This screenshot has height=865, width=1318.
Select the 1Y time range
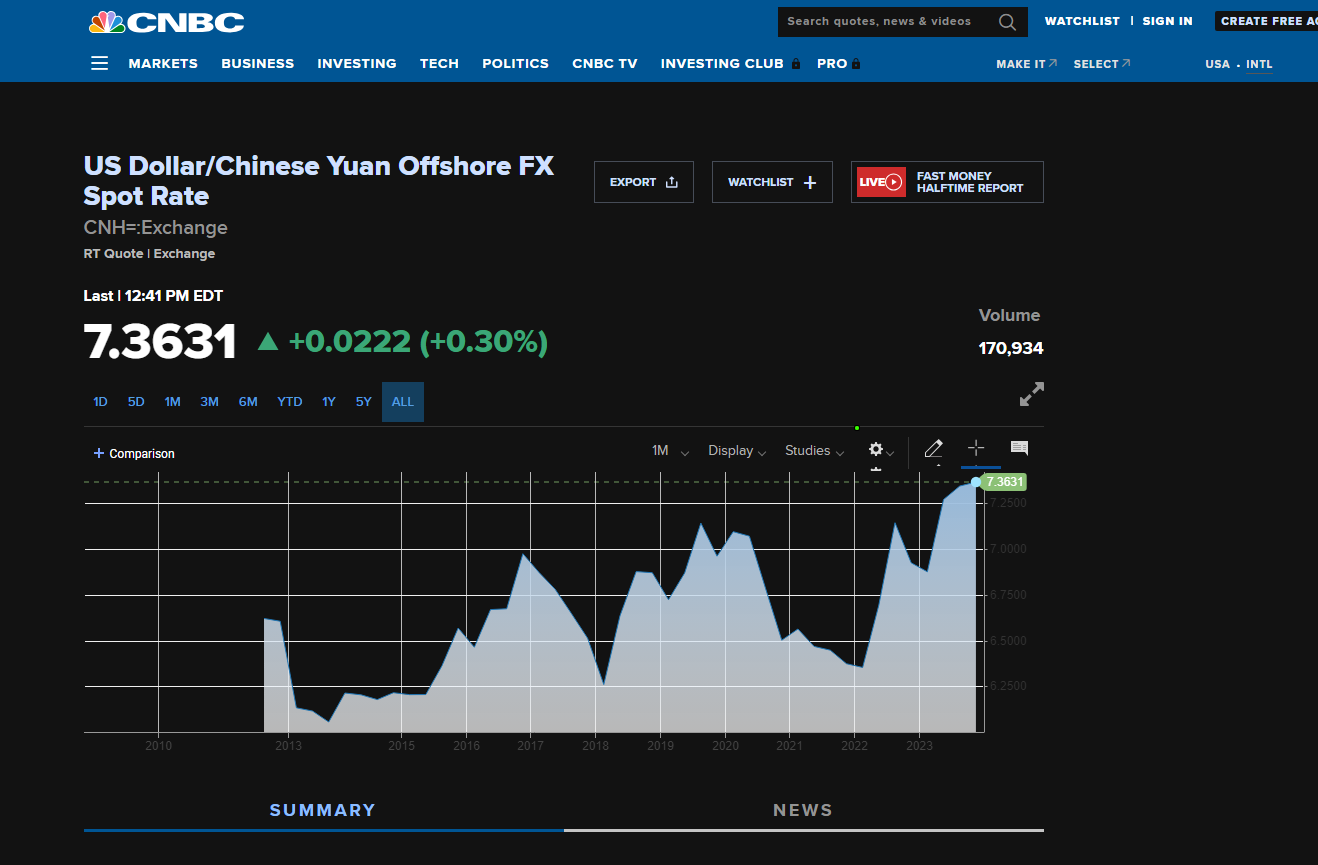coord(329,402)
